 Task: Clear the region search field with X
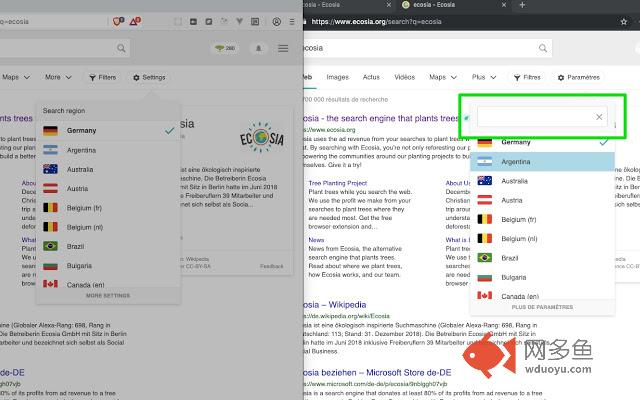click(599, 117)
